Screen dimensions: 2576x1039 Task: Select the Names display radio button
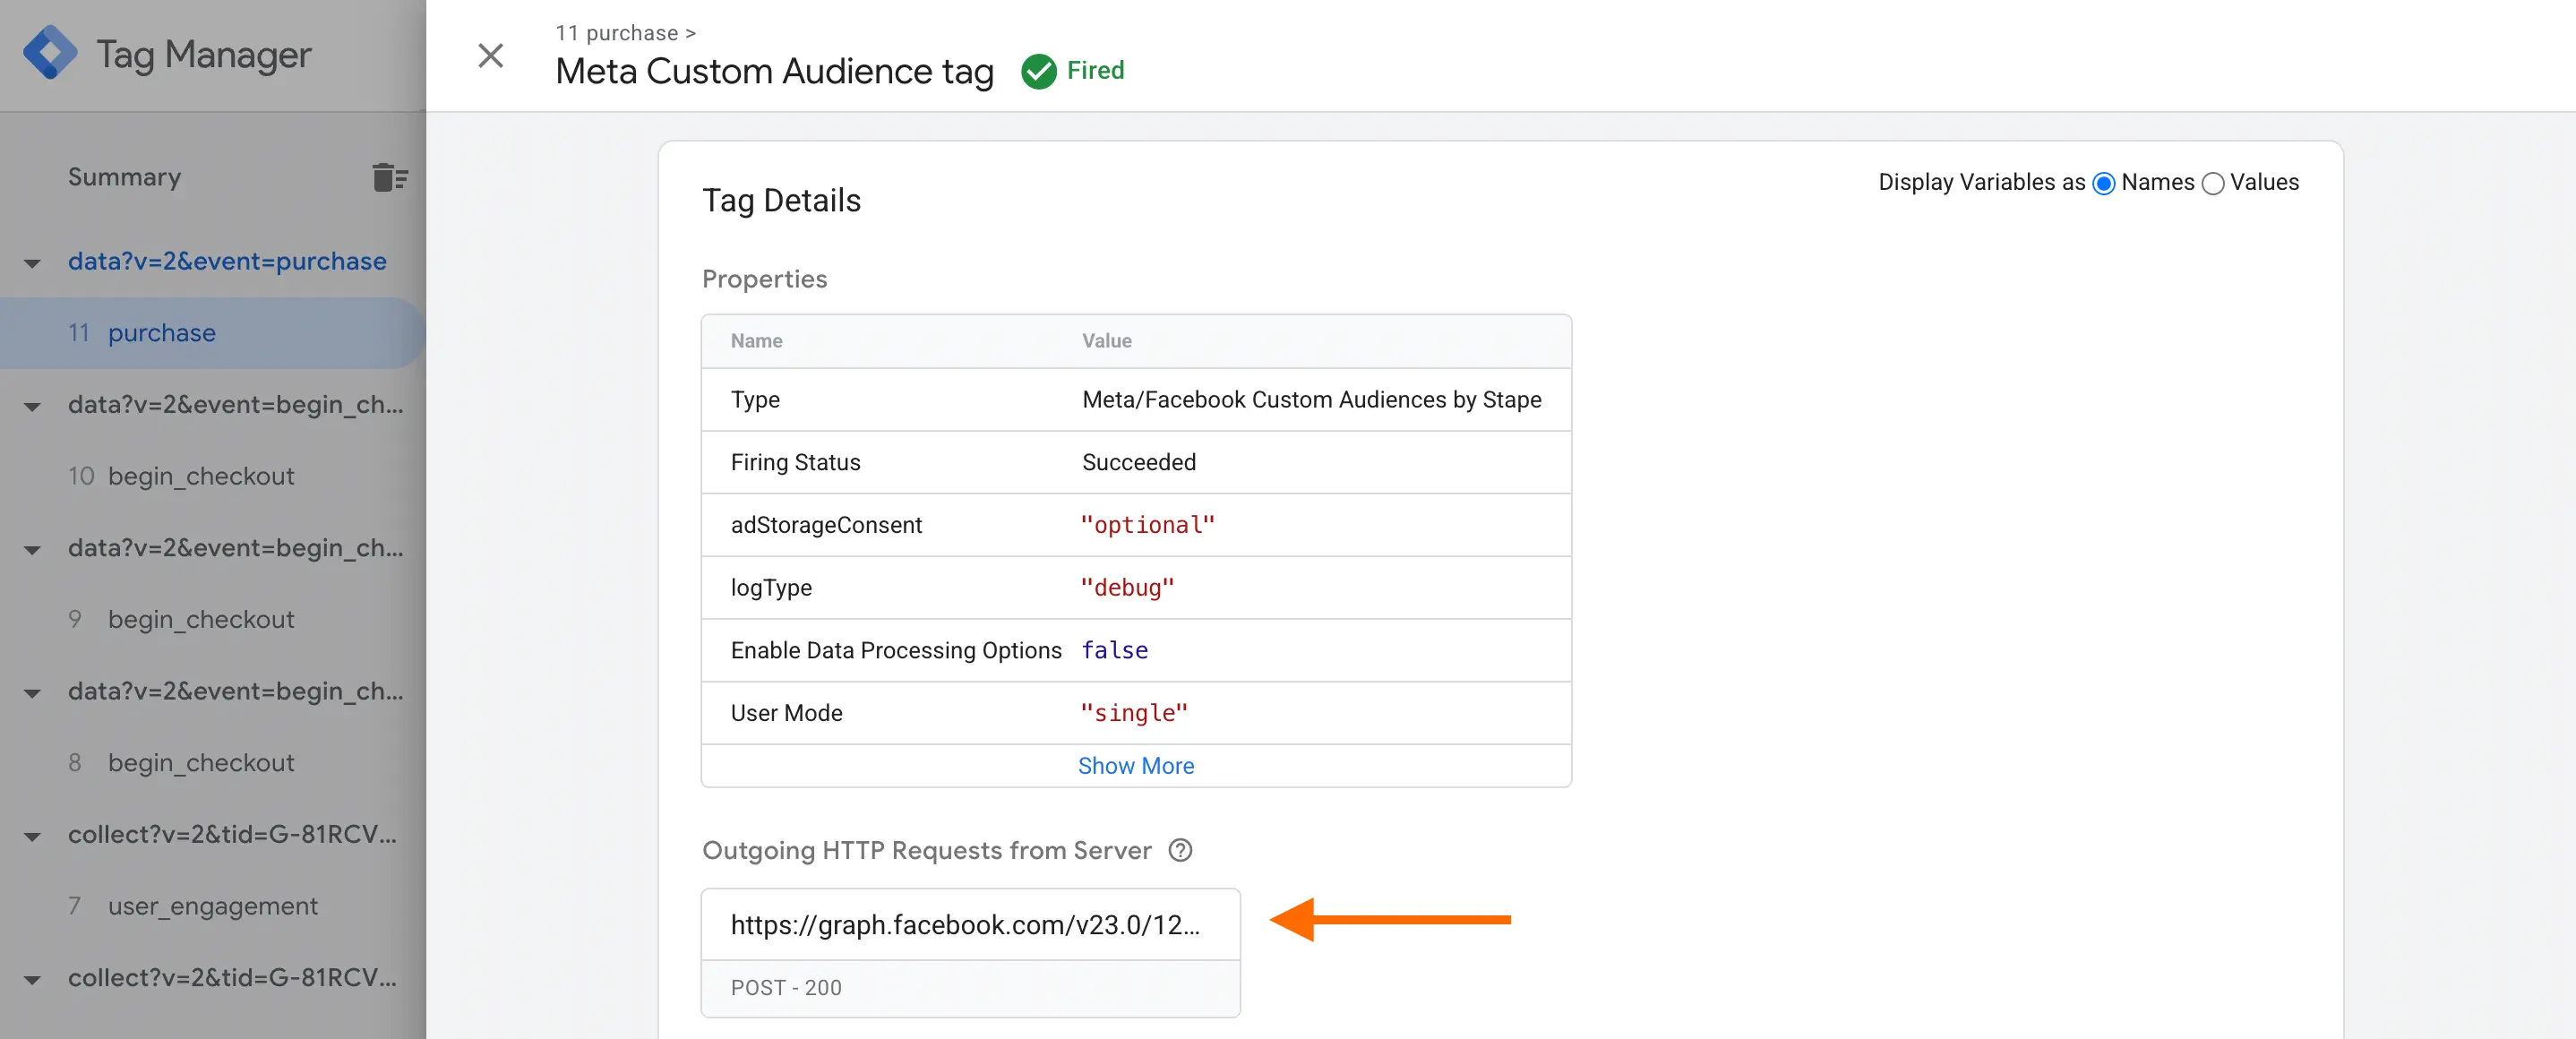(2106, 183)
